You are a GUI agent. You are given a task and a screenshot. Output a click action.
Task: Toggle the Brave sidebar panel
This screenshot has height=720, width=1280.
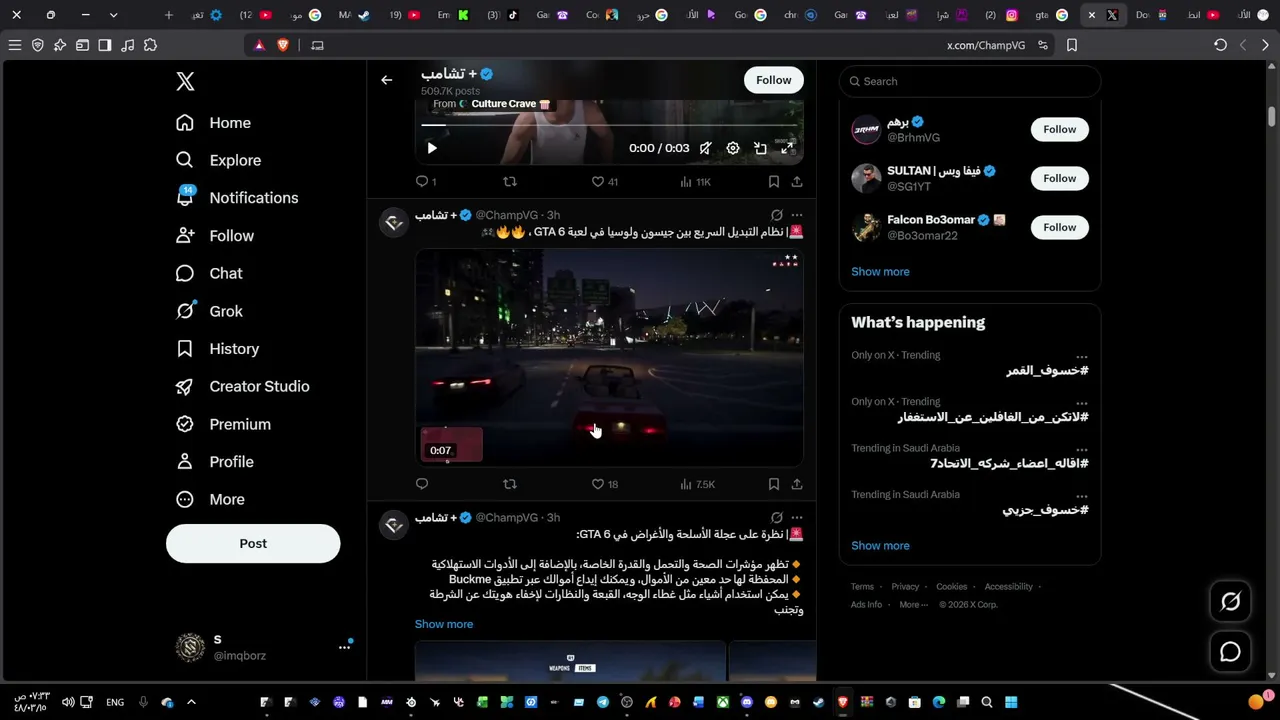[x=105, y=45]
